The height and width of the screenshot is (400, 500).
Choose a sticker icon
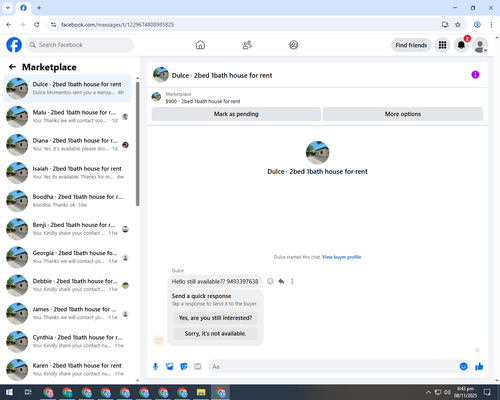(x=184, y=367)
